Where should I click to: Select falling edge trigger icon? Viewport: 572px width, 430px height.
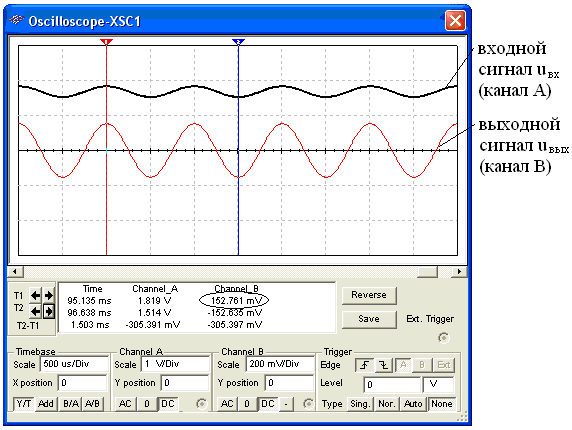[x=384, y=365]
